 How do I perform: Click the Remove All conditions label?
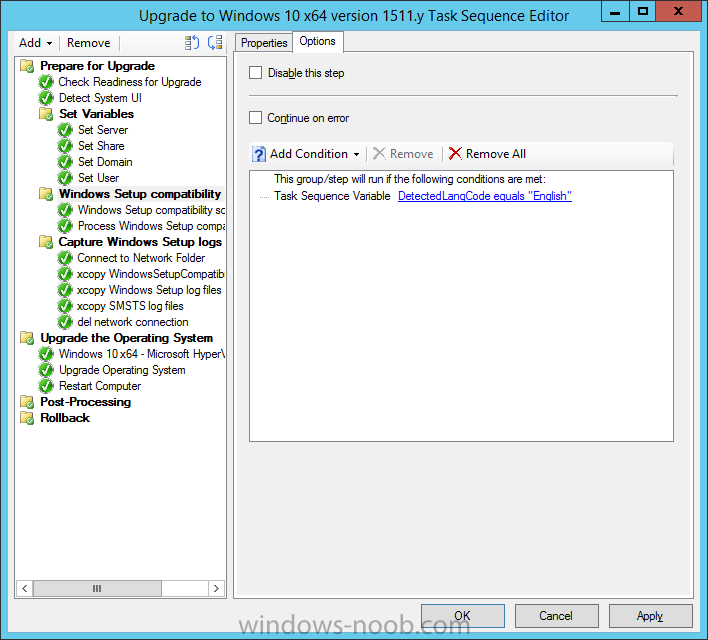pos(496,154)
